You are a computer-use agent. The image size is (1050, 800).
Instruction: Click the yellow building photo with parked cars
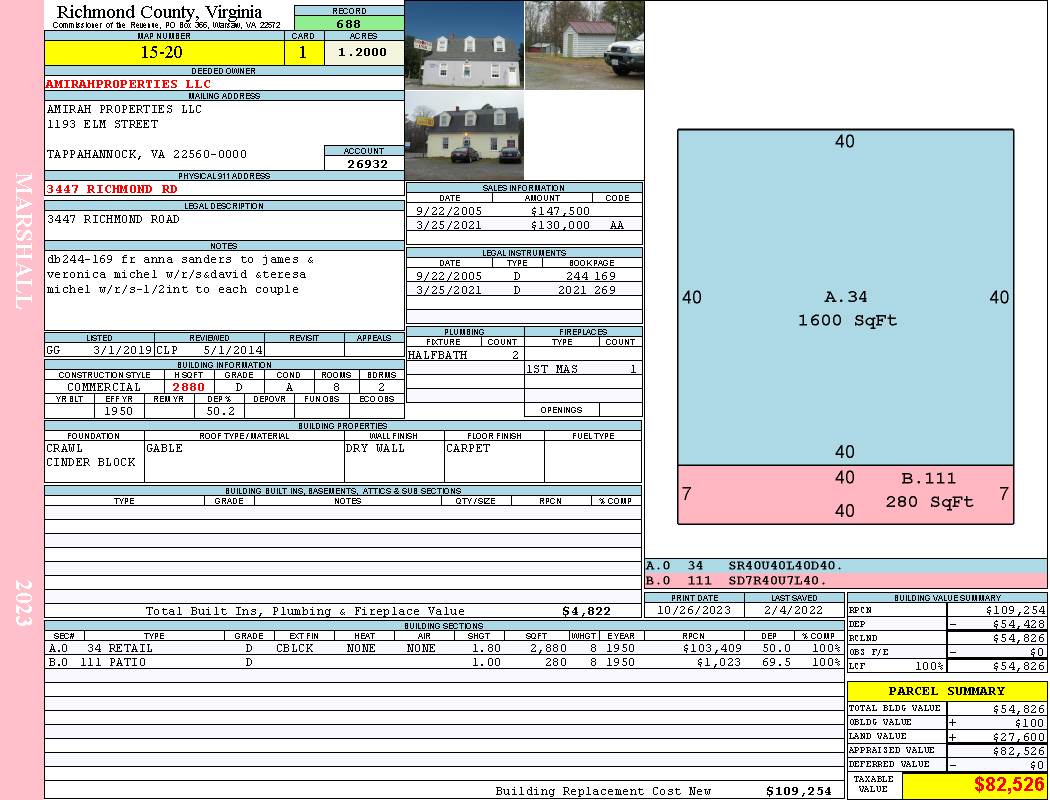click(x=464, y=135)
